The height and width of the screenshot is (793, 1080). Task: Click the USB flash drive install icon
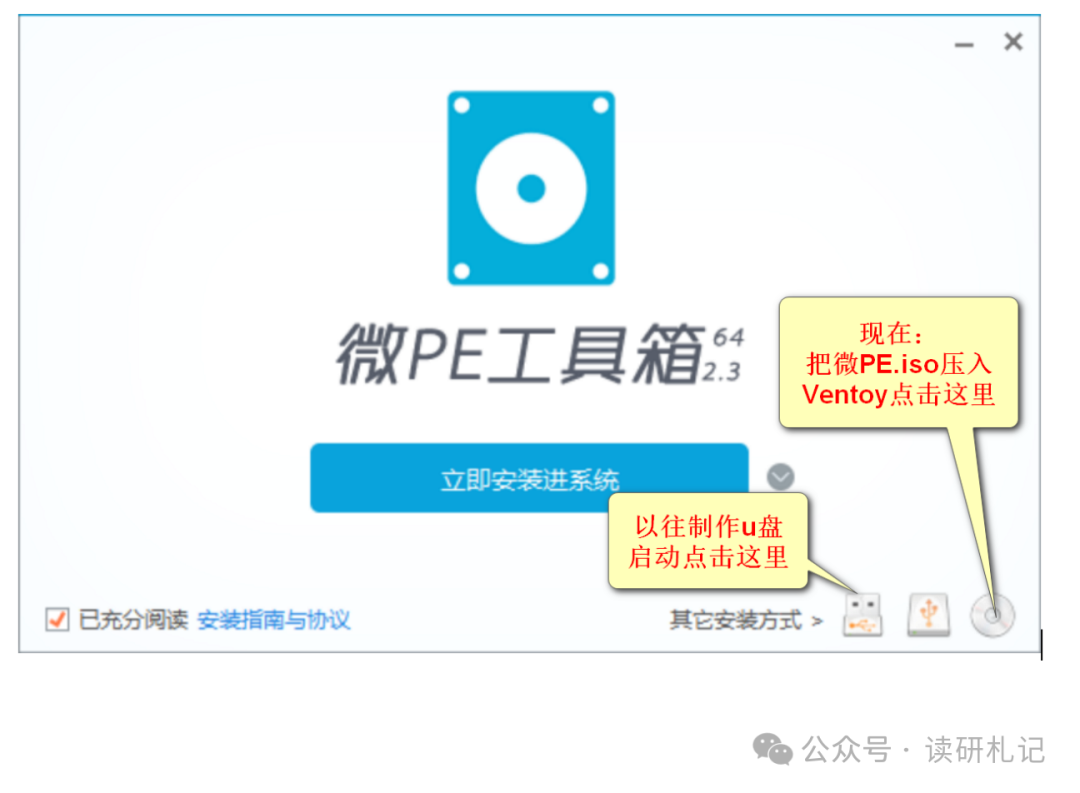tap(862, 615)
